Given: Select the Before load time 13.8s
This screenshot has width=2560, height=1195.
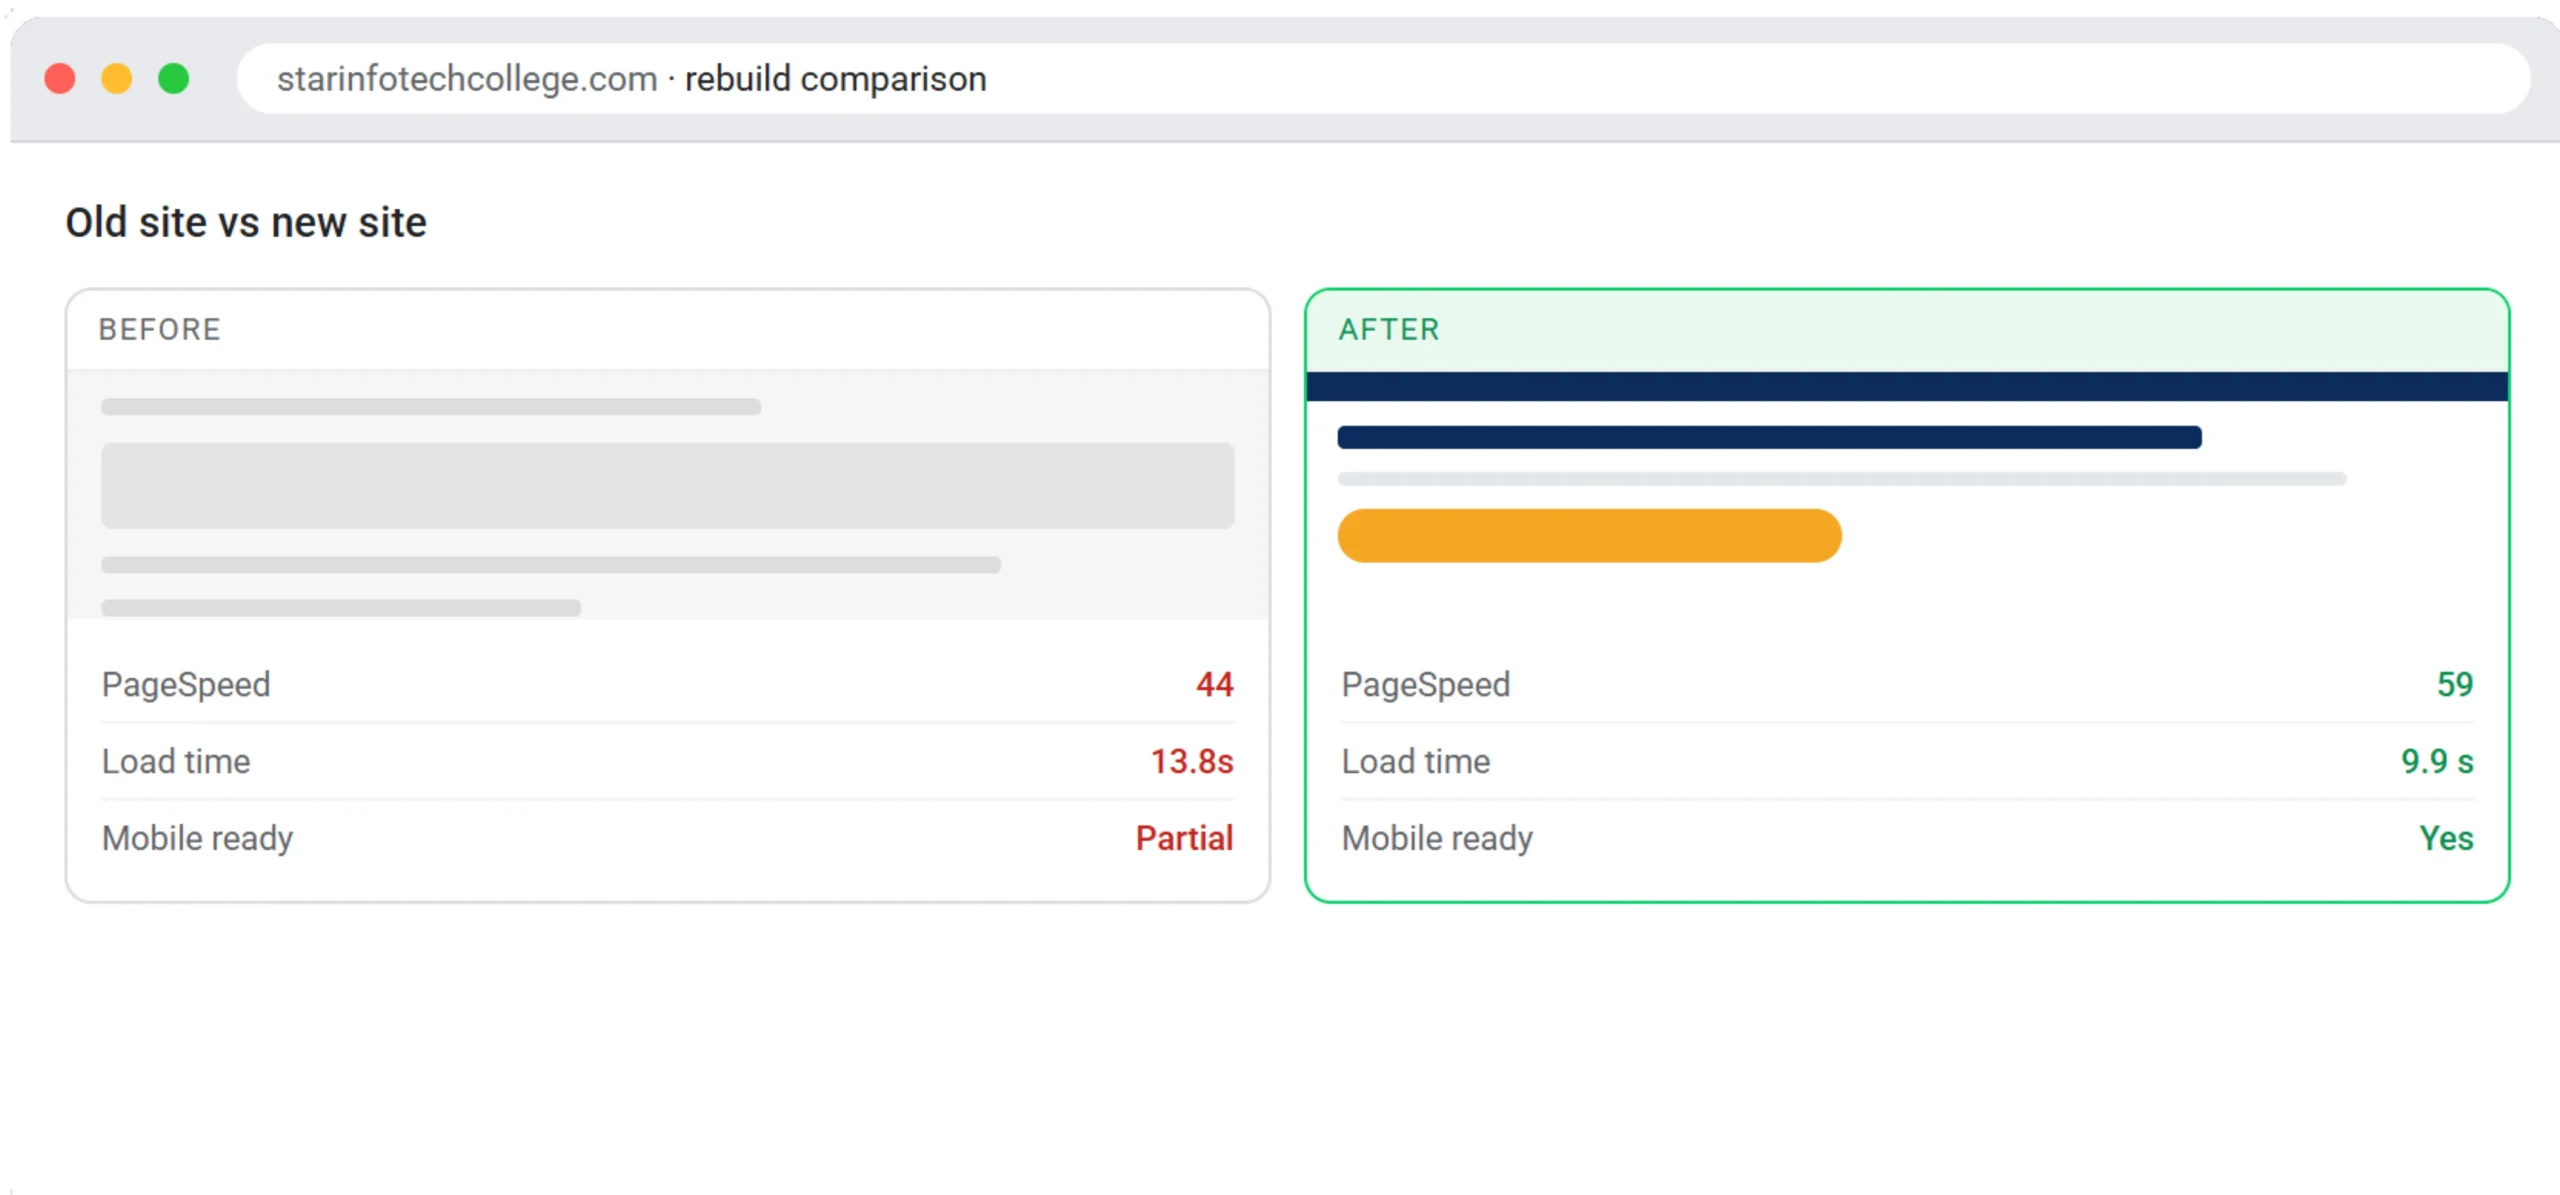Looking at the screenshot, I should [1192, 761].
